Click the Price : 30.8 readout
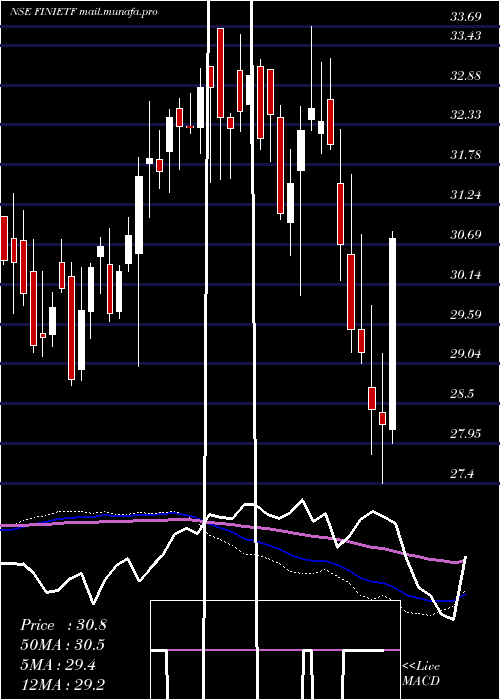The height and width of the screenshot is (700, 500). coord(63,625)
